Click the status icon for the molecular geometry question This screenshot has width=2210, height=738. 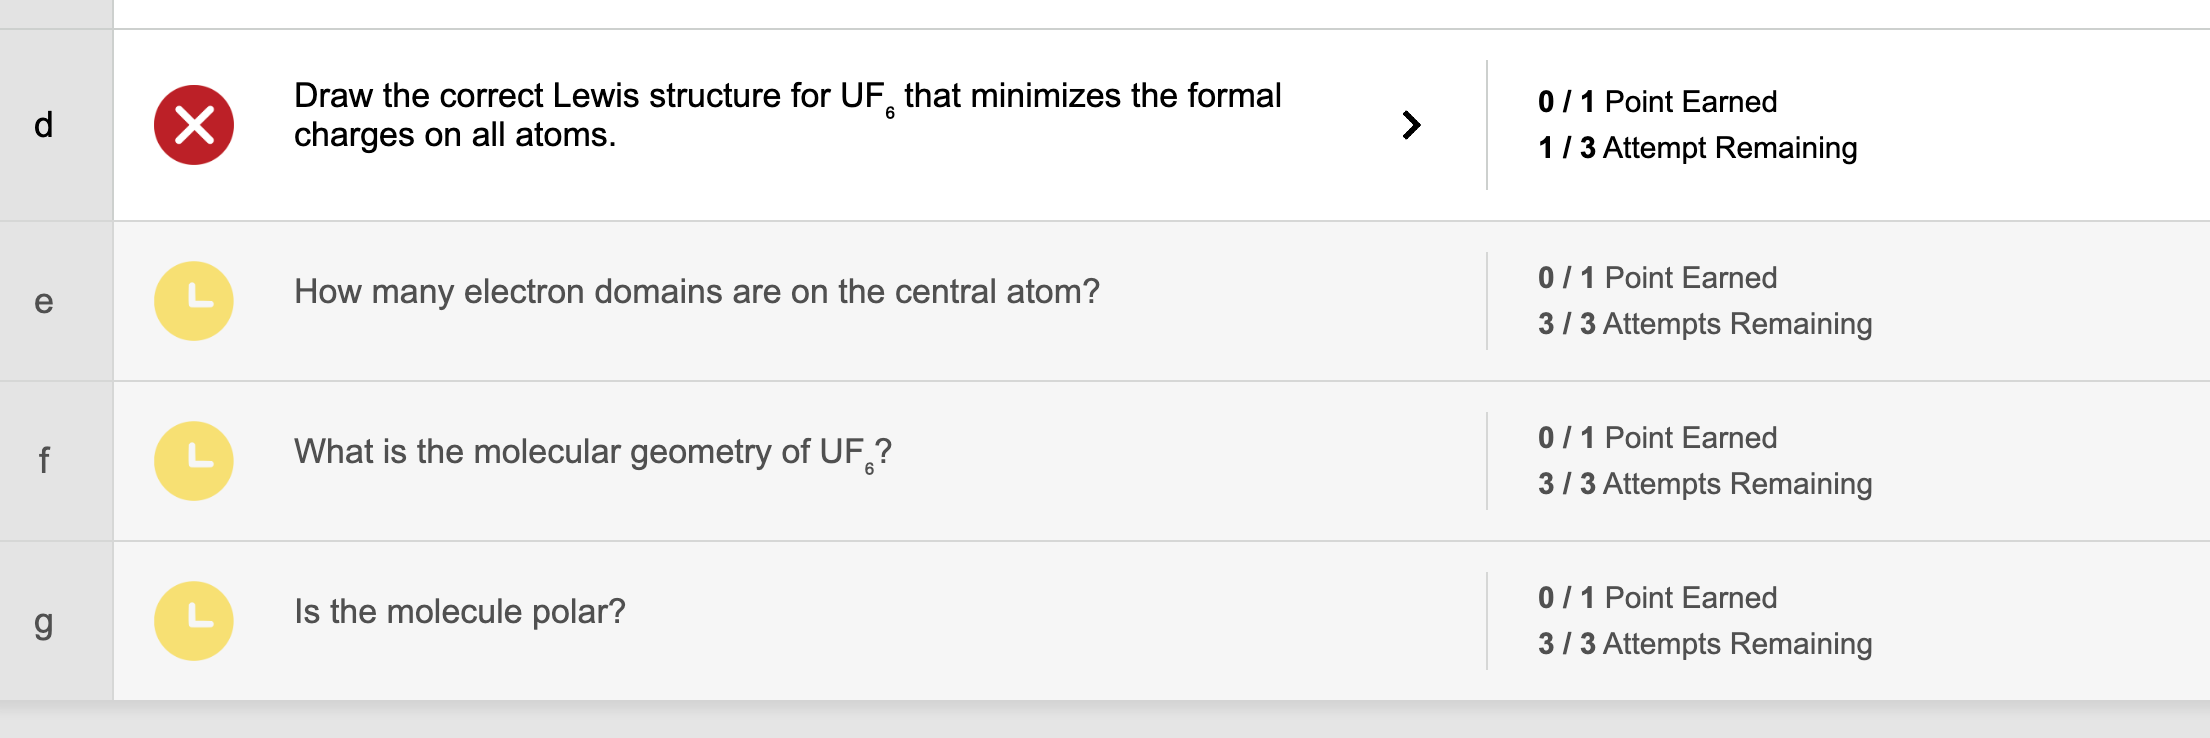[x=194, y=460]
